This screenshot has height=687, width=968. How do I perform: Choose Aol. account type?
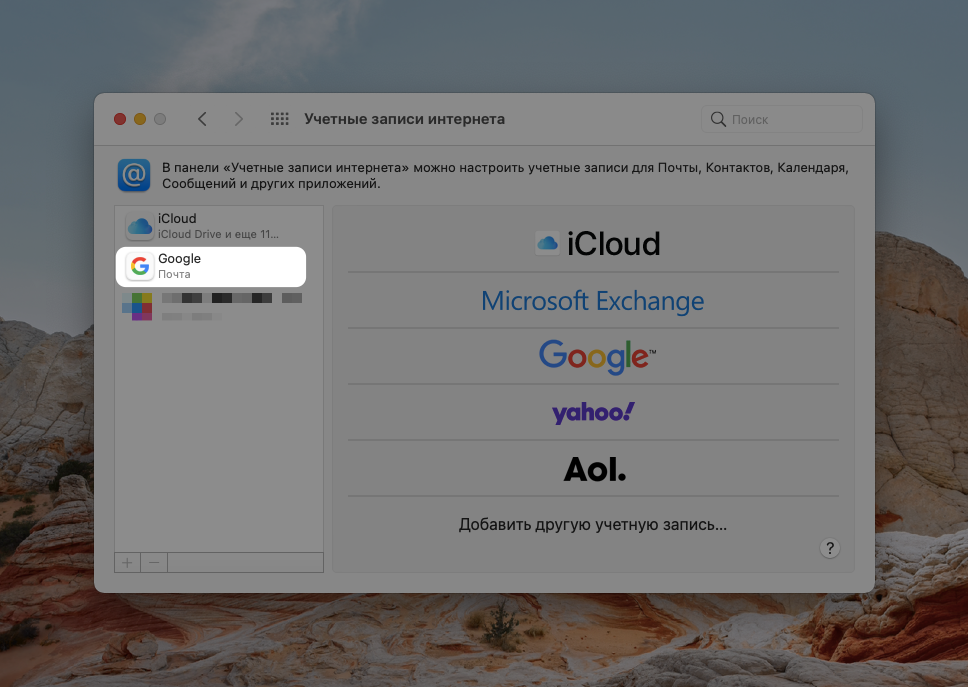[593, 468]
